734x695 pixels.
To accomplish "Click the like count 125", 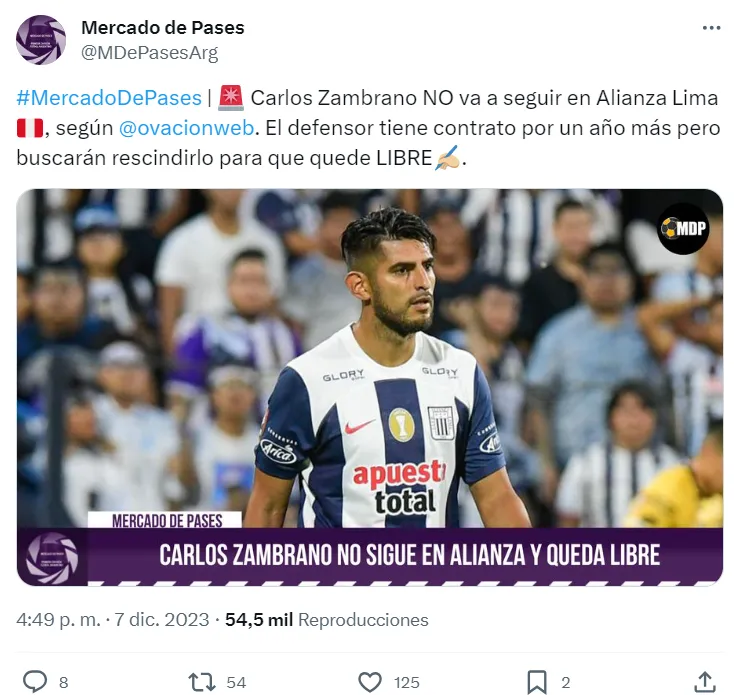I will [x=406, y=682].
